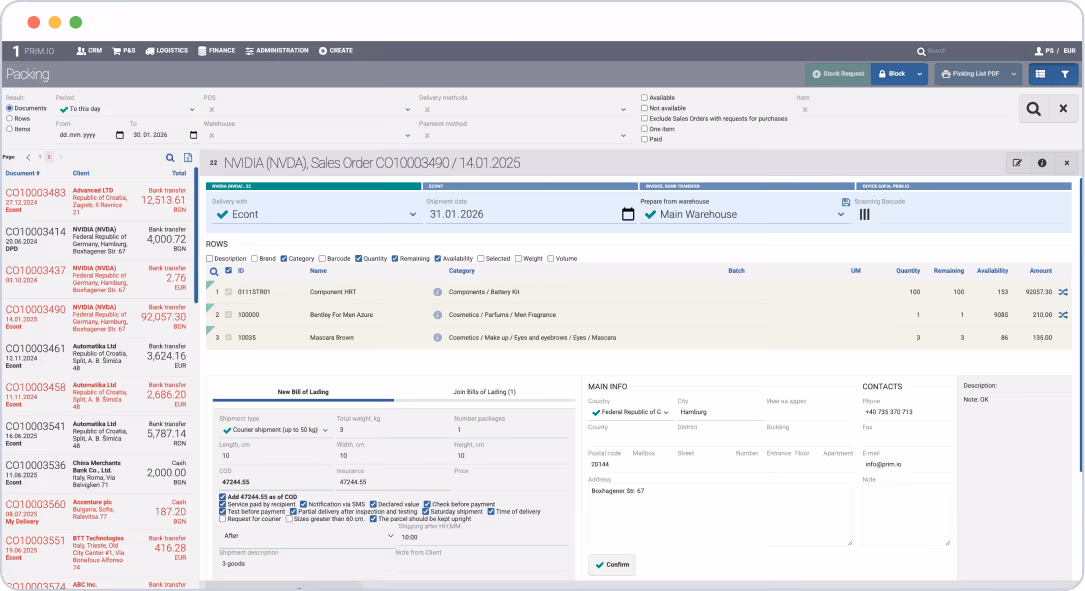Clear the Item filter X
The height and width of the screenshot is (591, 1085).
coord(805,109)
